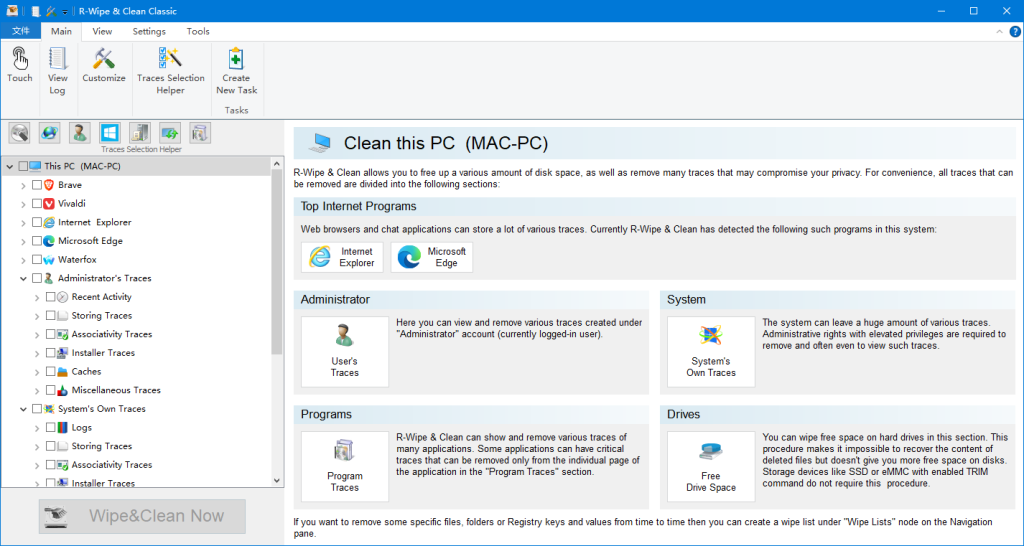Click the Wipe&Clean Now button
The width and height of the screenshot is (1024, 546).
point(142,516)
